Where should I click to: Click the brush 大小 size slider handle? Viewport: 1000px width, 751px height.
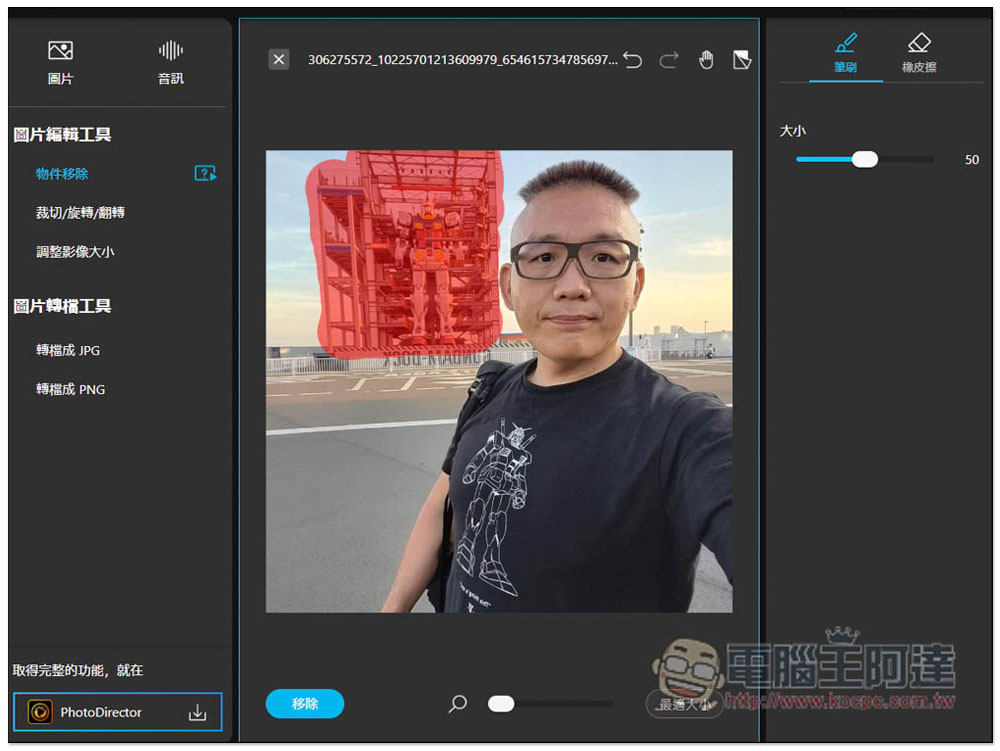(x=865, y=160)
